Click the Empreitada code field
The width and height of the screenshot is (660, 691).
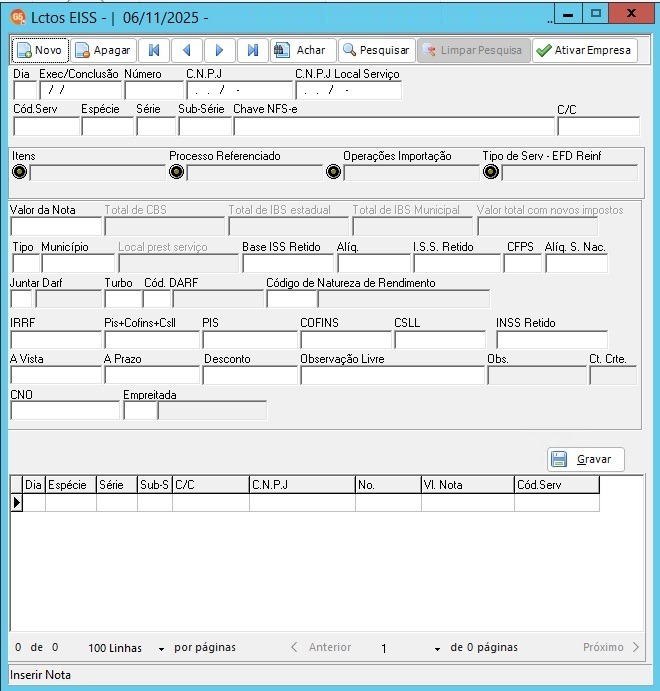point(141,411)
